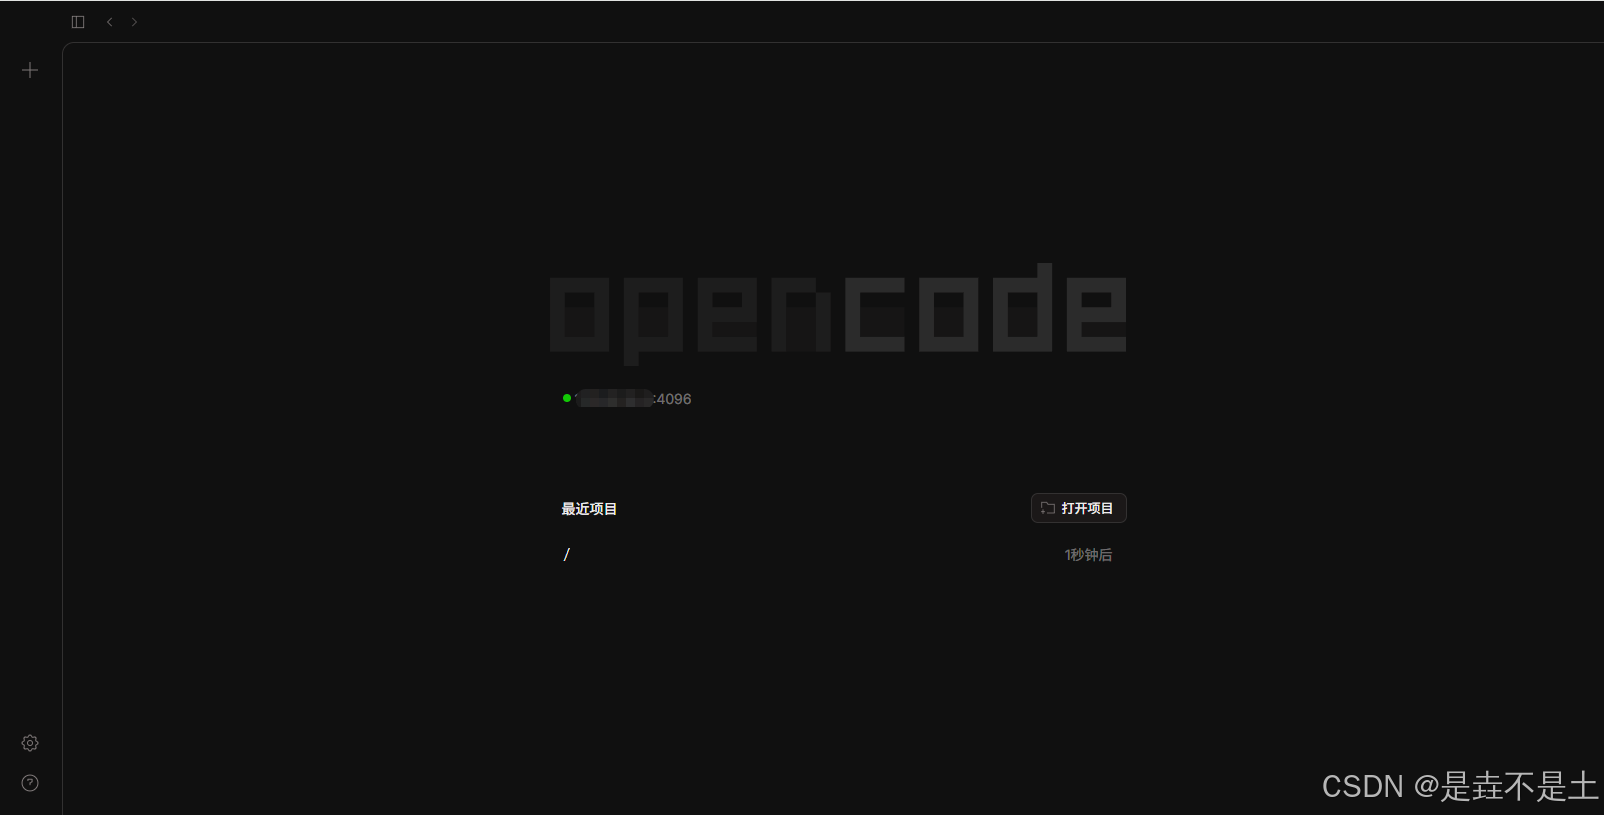This screenshot has width=1604, height=815.
Task: Open settings gear icon
Action: click(x=30, y=743)
